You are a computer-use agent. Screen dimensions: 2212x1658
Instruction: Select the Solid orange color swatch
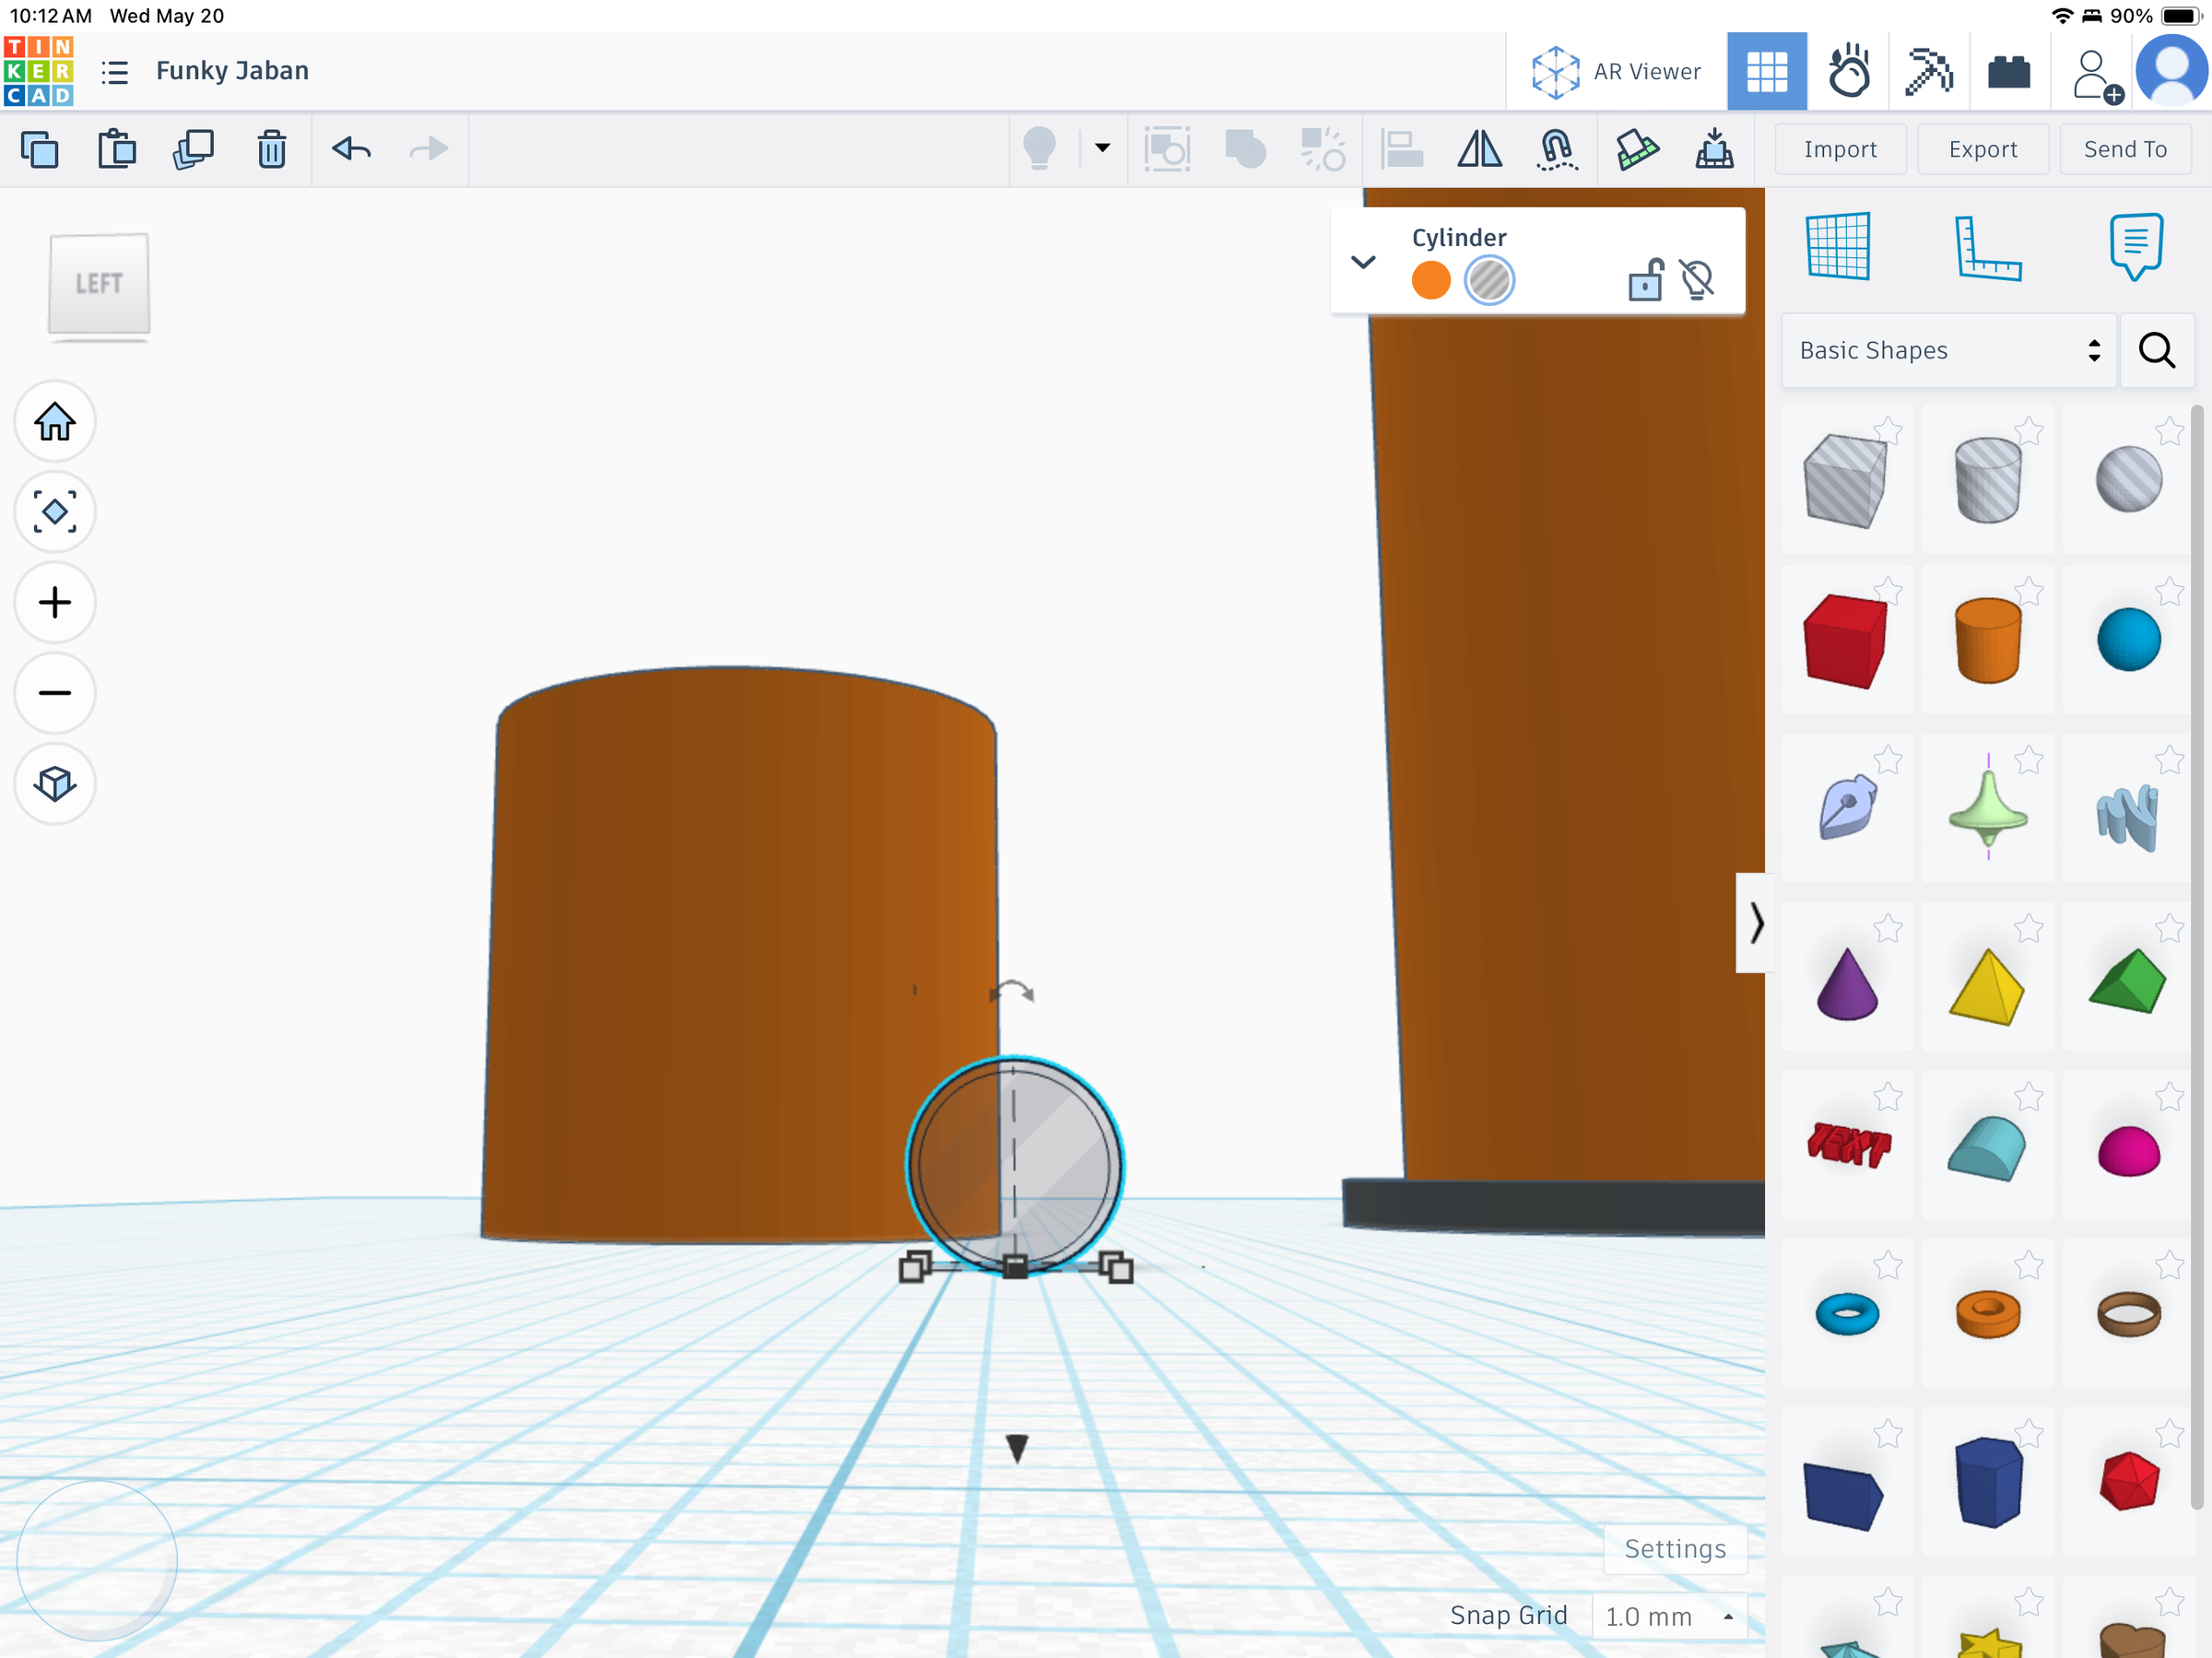[x=1431, y=280]
